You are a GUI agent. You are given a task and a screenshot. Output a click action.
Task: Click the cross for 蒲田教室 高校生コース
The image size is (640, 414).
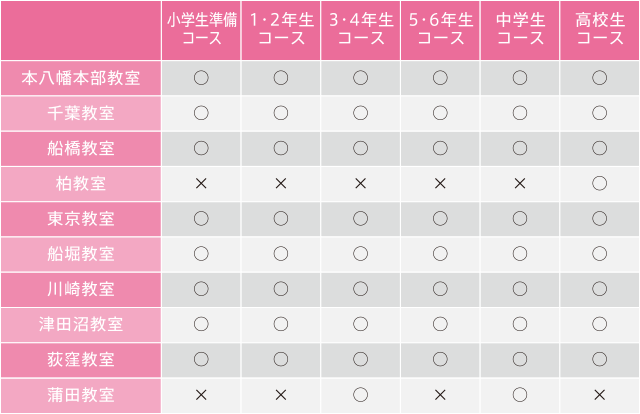599,395
